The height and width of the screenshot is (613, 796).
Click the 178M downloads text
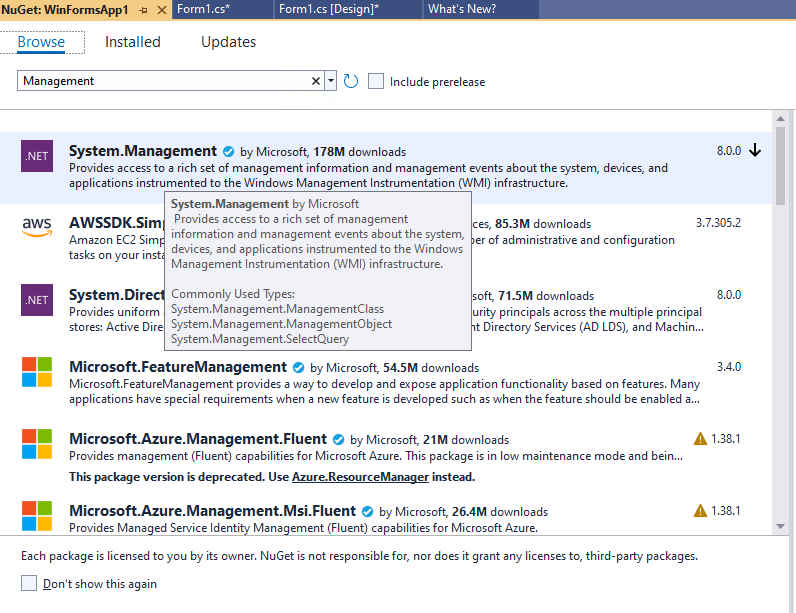[359, 152]
